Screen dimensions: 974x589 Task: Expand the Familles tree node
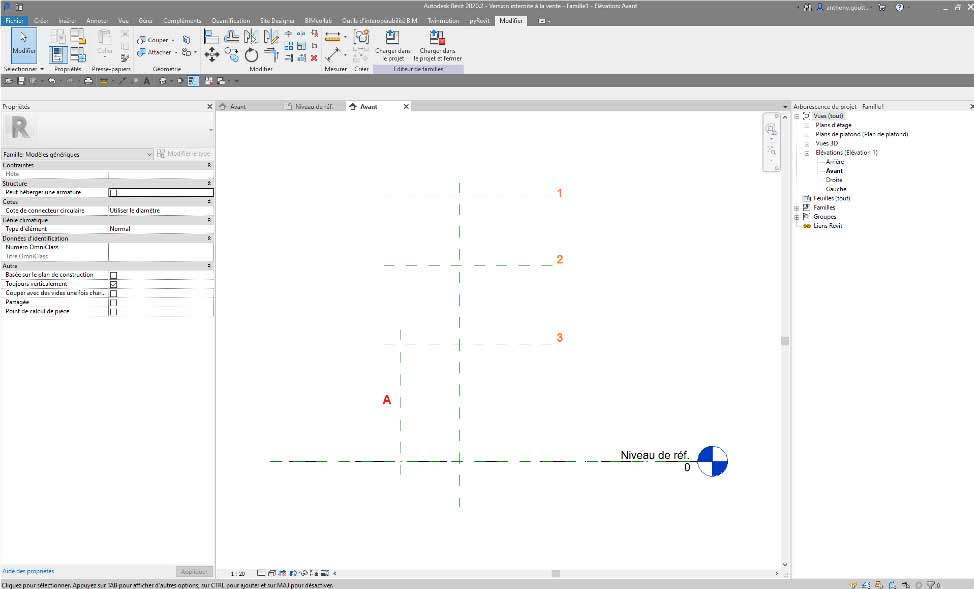click(797, 207)
